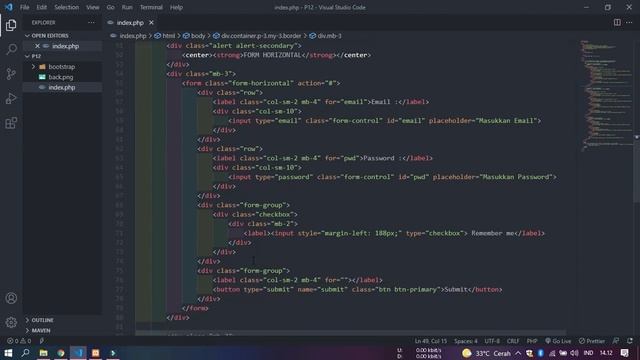The image size is (640, 360).
Task: Open the Accounts menu icon
Action: (x=11, y=298)
